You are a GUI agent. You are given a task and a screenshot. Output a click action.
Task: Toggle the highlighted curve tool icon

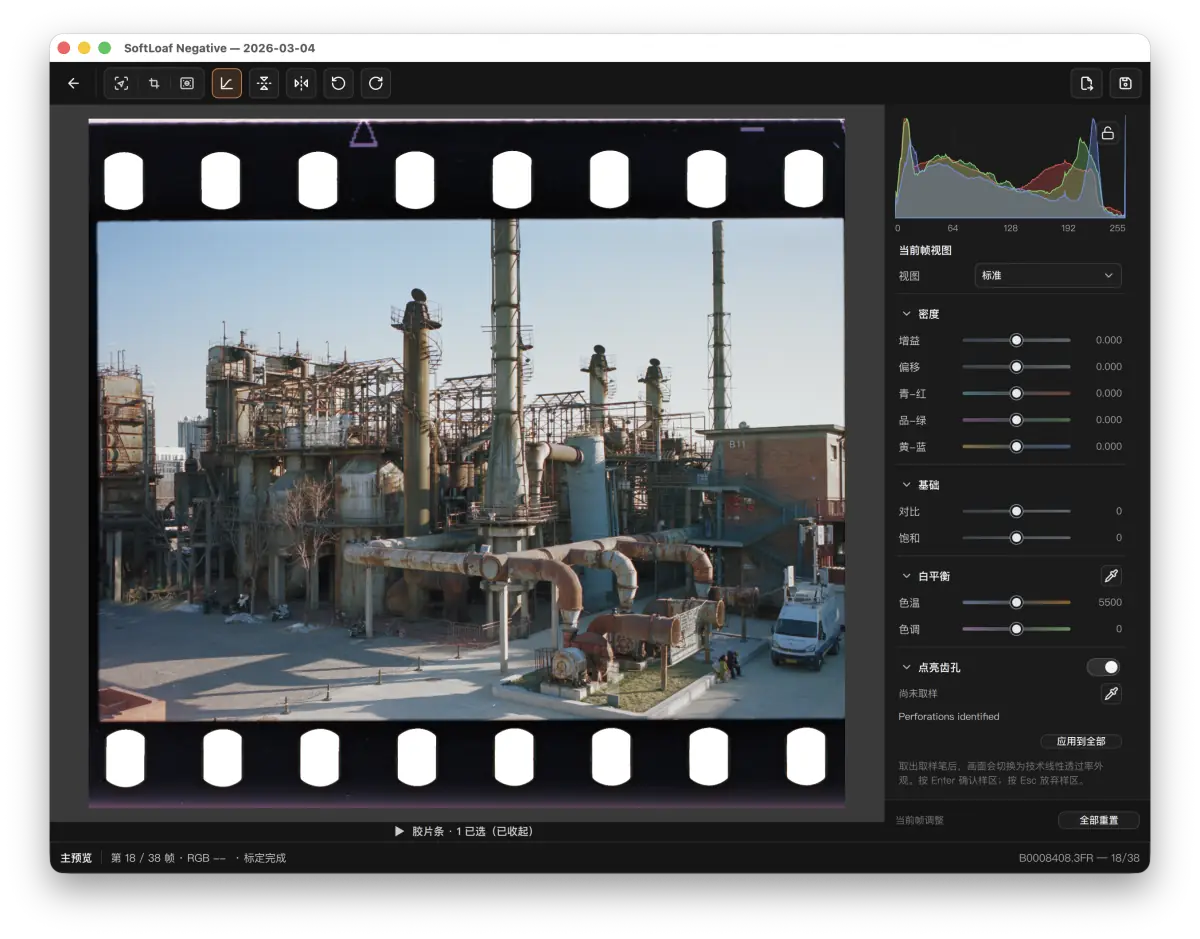pyautogui.click(x=227, y=83)
